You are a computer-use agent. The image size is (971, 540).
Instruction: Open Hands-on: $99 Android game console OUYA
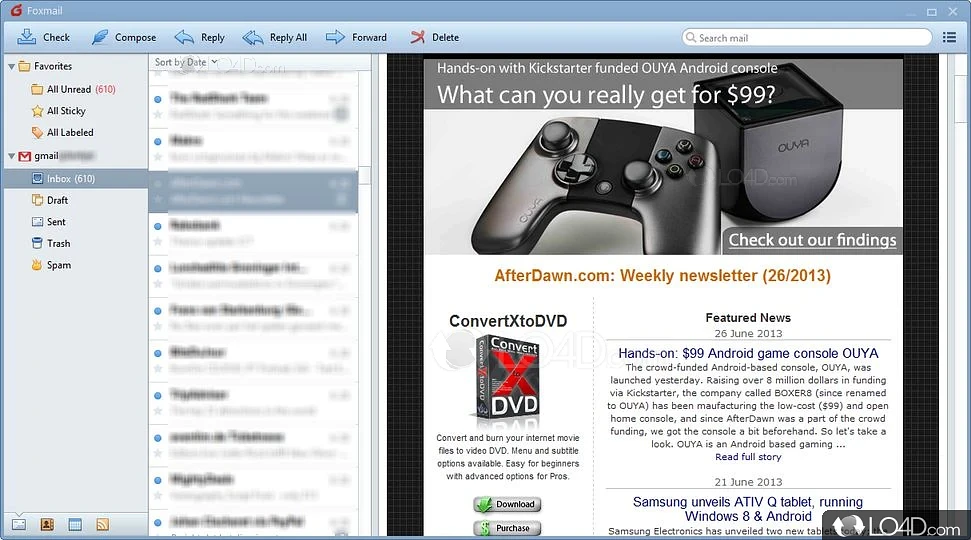[748, 353]
